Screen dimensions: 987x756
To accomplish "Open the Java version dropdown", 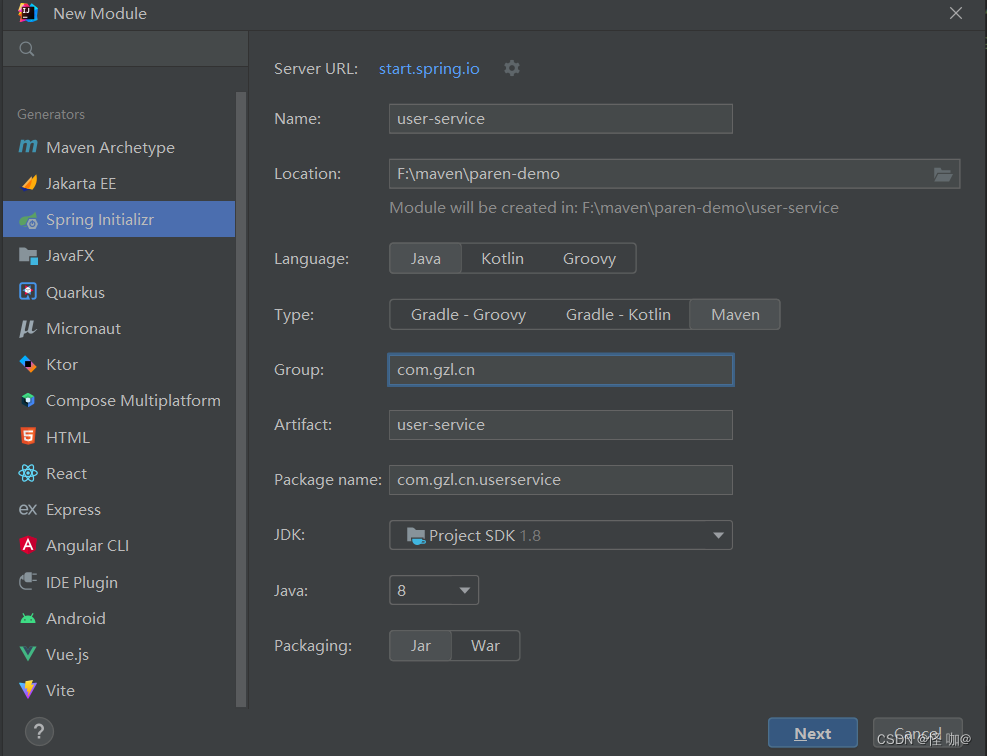I will [434, 590].
